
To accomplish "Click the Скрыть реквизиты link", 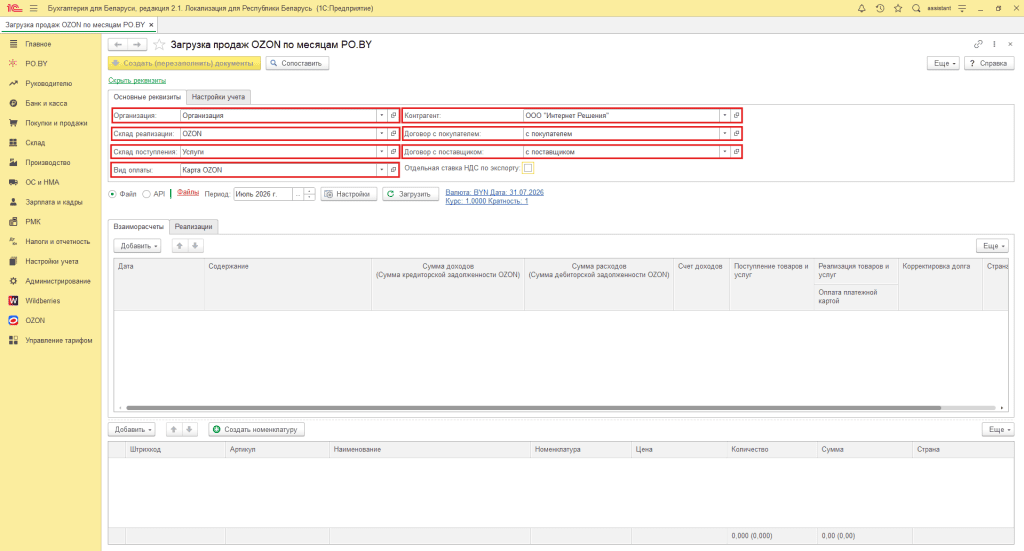I will click(137, 80).
